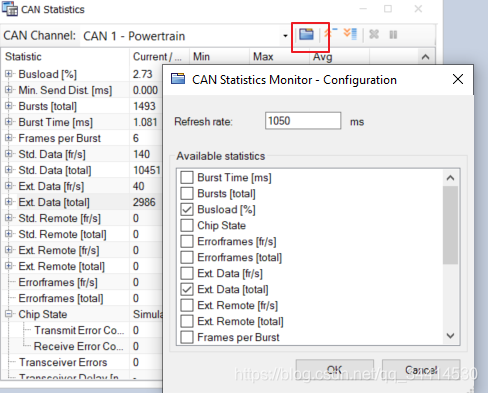Enable the Bursts [total] checkbox
488x393 pixels.
tap(187, 193)
